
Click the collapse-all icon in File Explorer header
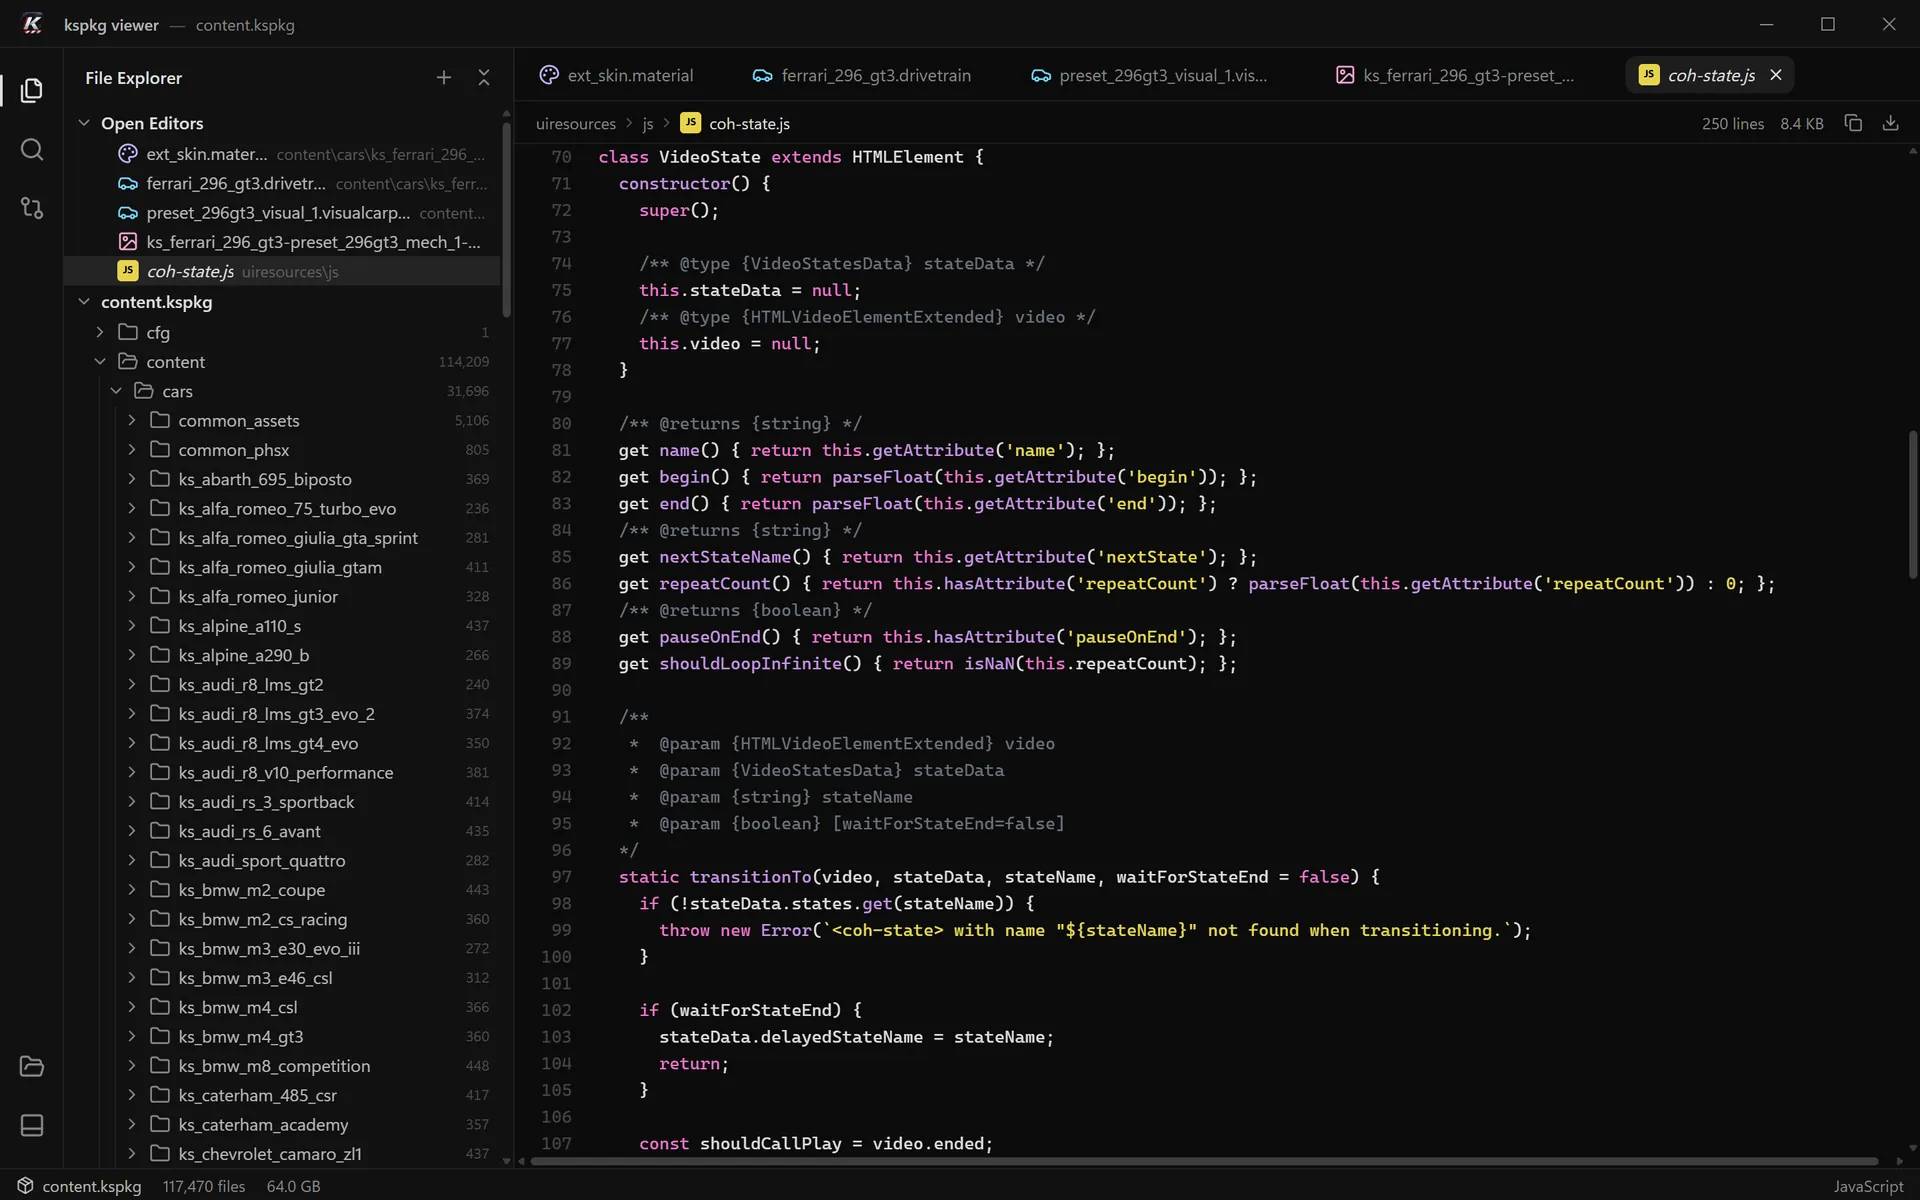click(x=484, y=78)
